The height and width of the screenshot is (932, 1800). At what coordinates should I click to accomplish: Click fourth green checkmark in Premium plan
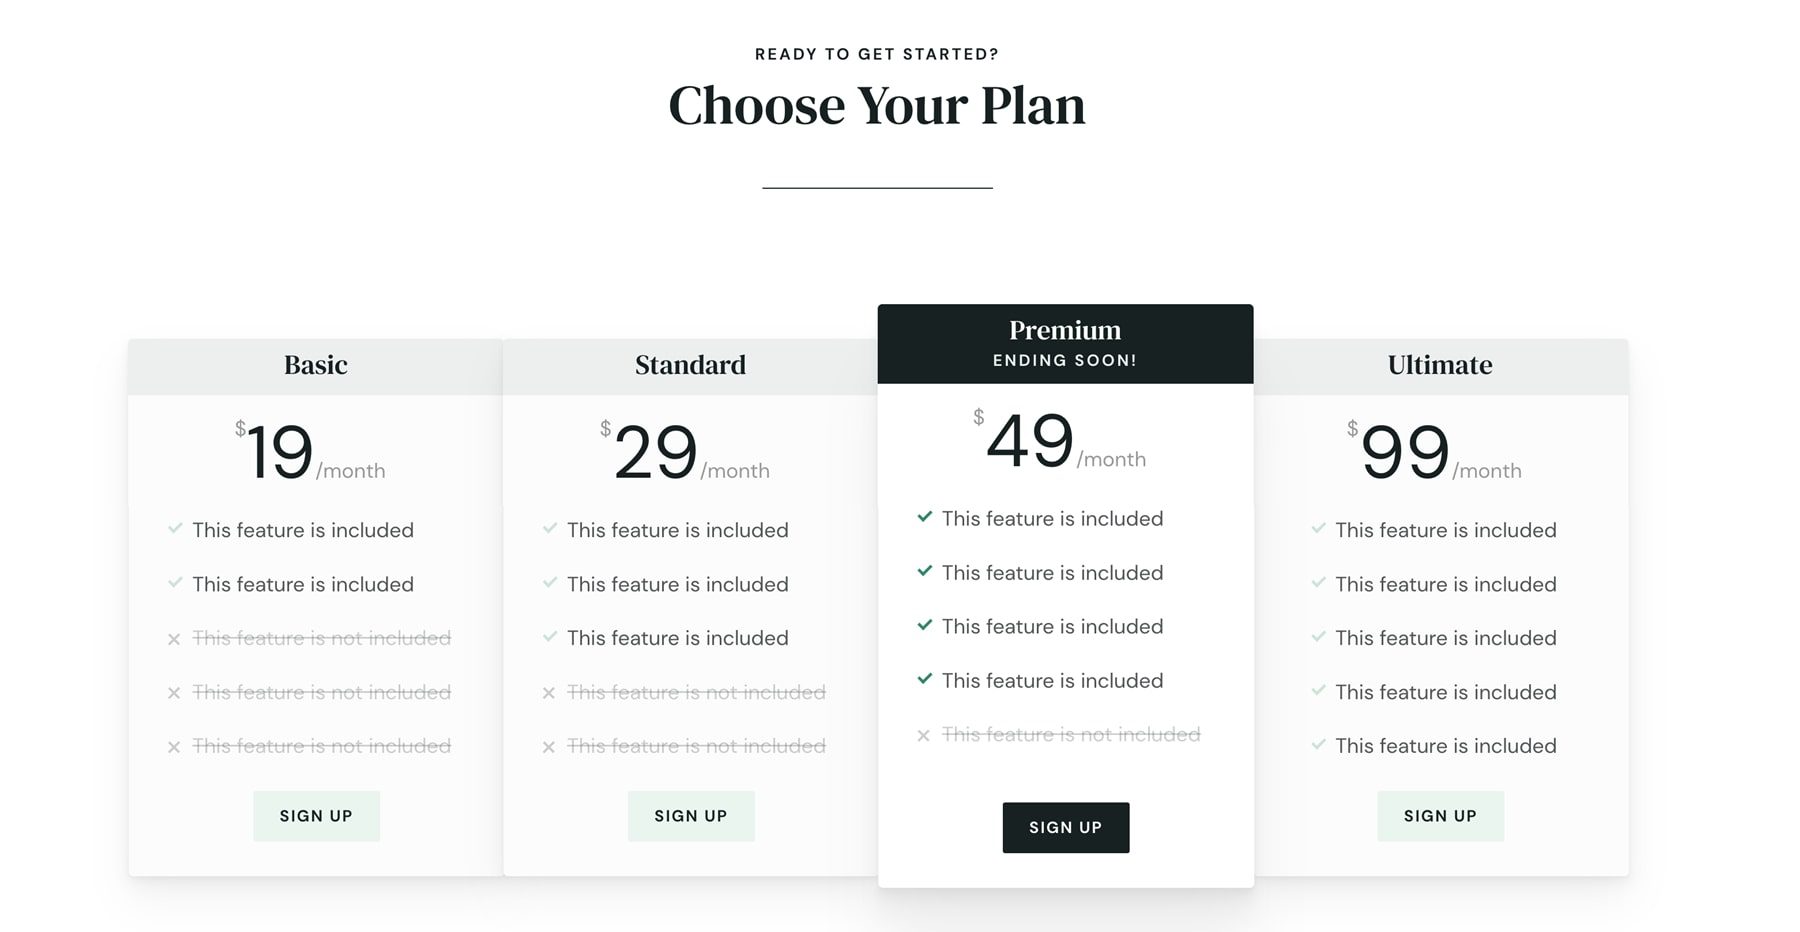click(x=924, y=679)
